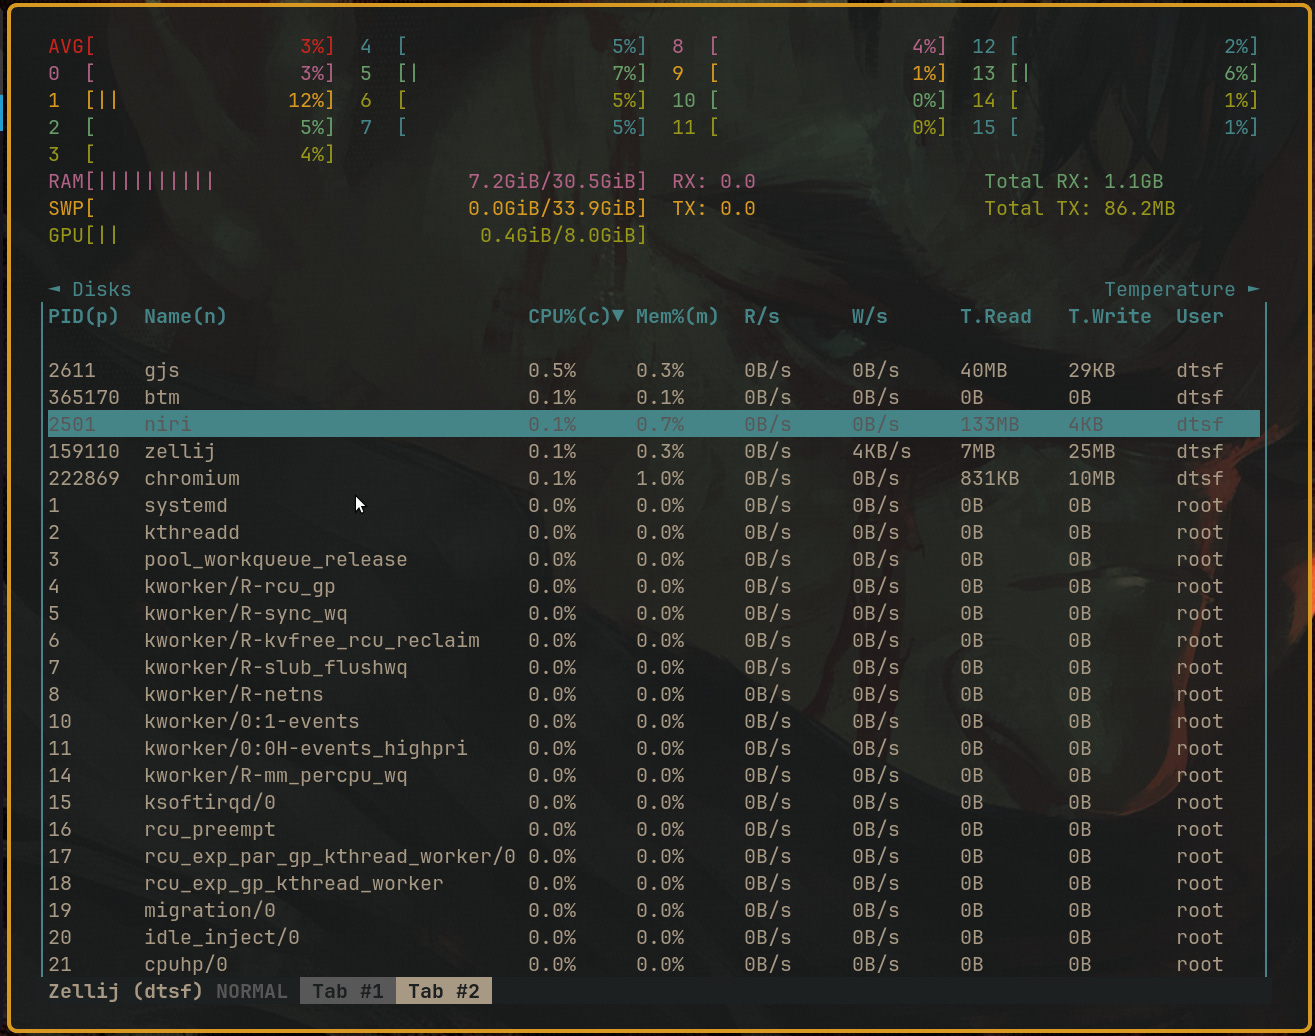Sort by R/s column header
The image size is (1315, 1036).
click(x=762, y=317)
